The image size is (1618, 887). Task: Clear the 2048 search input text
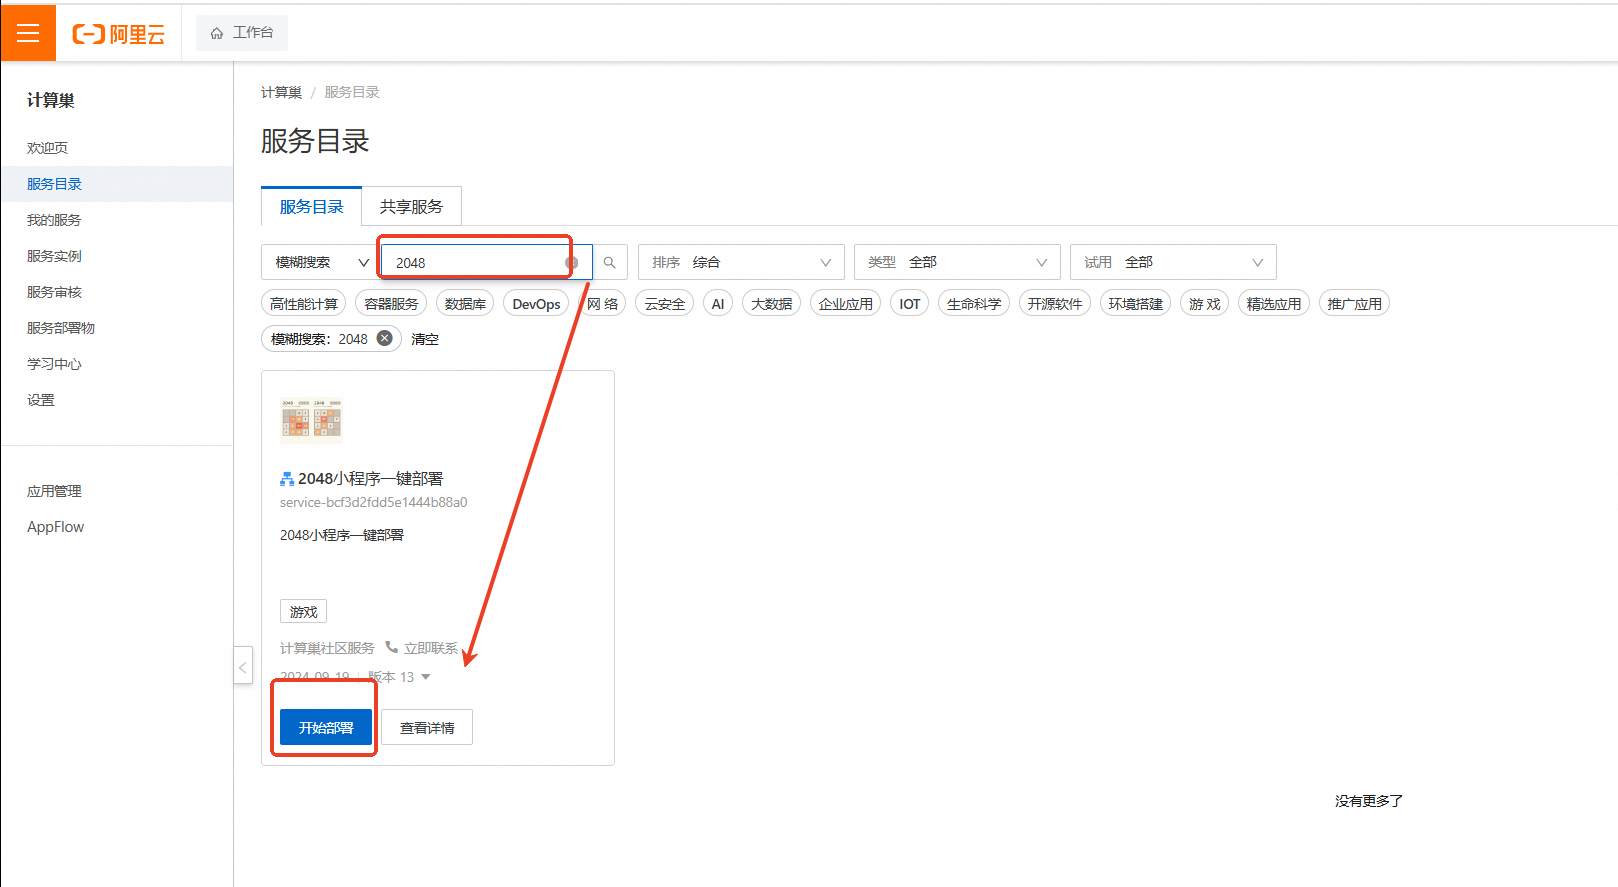571,262
